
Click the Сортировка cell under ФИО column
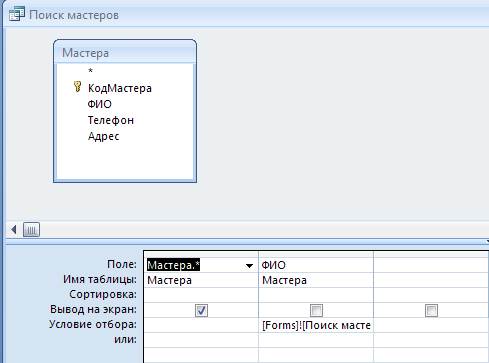tap(316, 295)
